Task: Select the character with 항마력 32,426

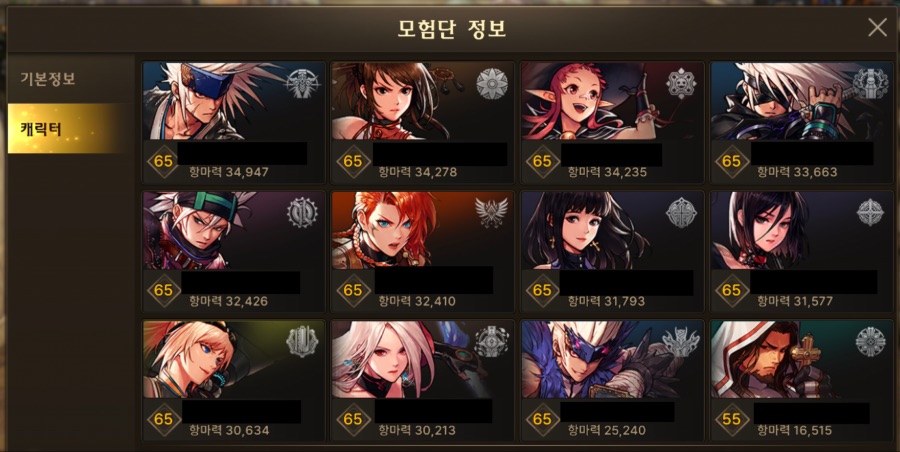Action: coord(234,252)
